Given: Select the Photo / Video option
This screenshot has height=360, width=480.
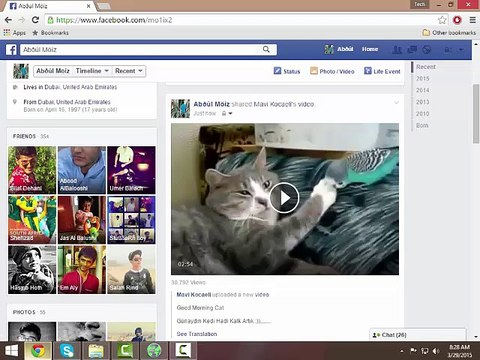Looking at the screenshot, I should [332, 71].
